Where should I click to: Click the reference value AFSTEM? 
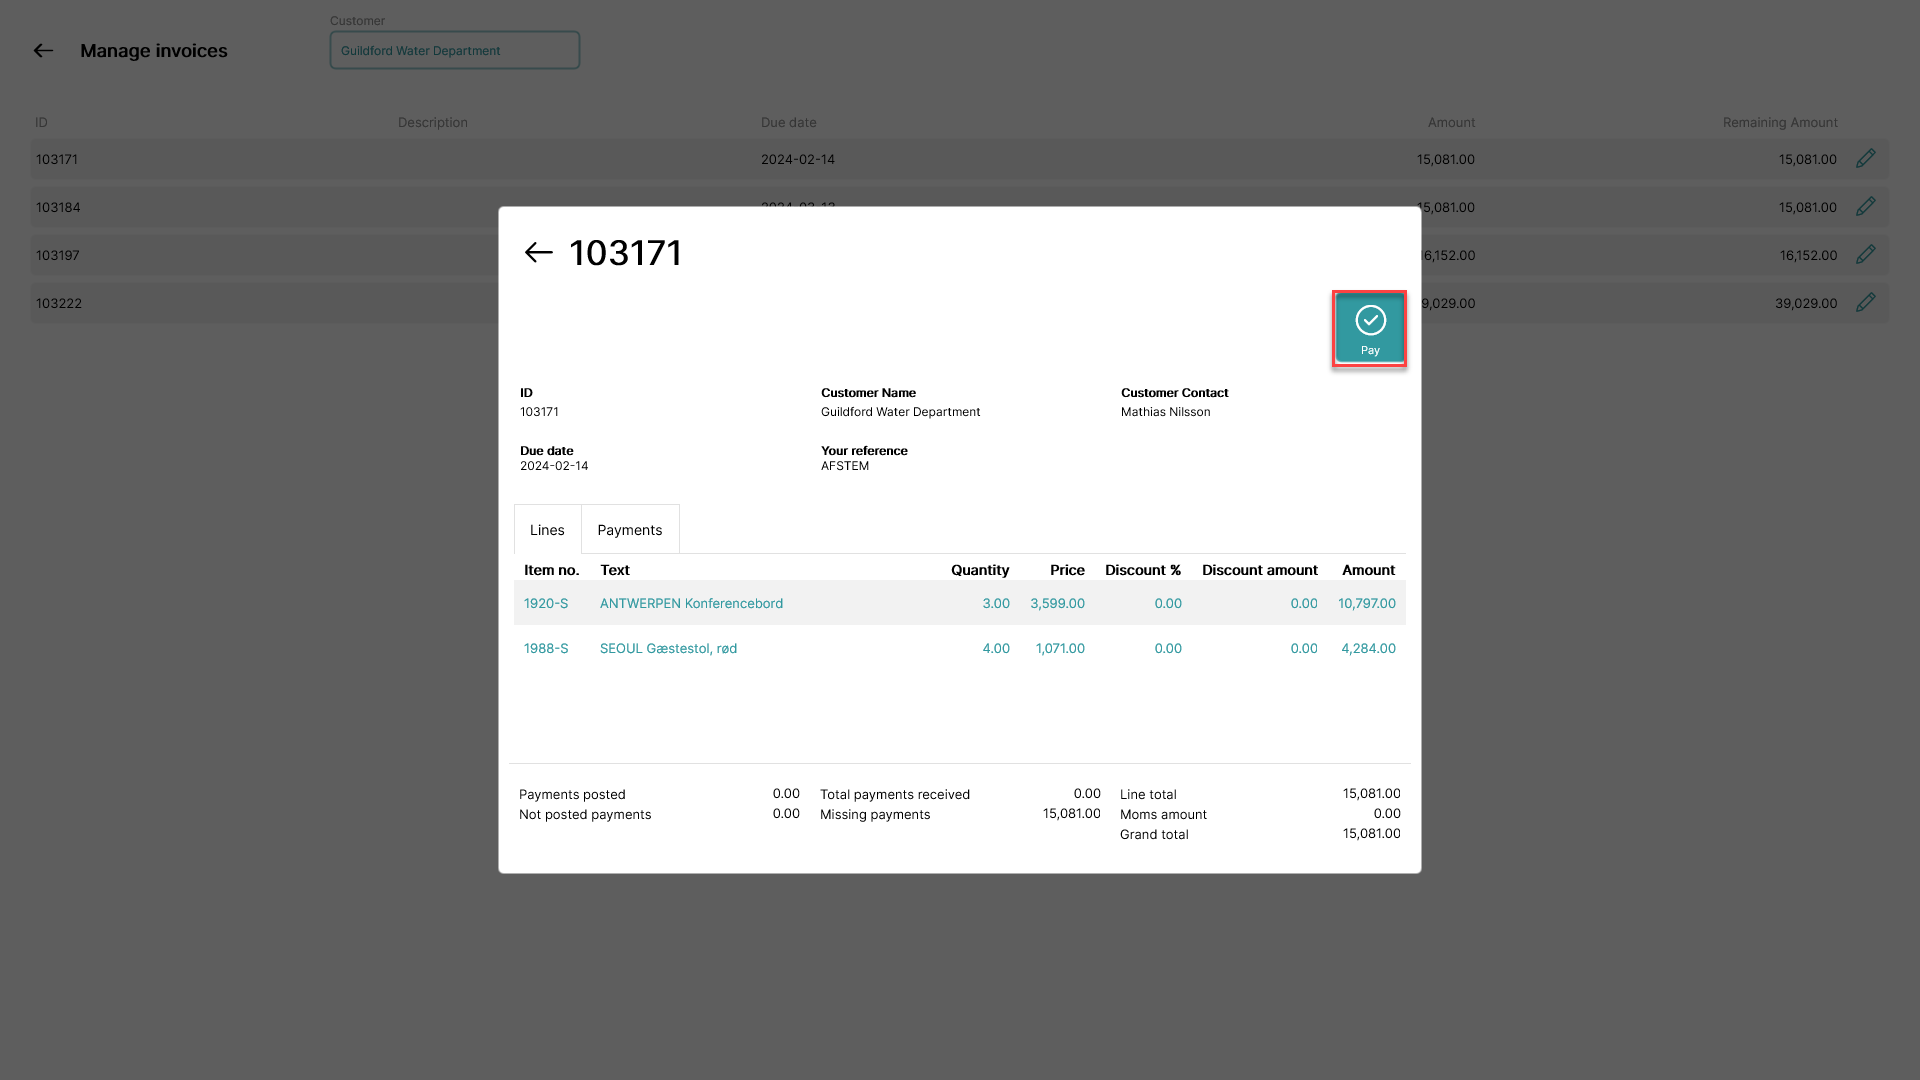[x=845, y=466]
